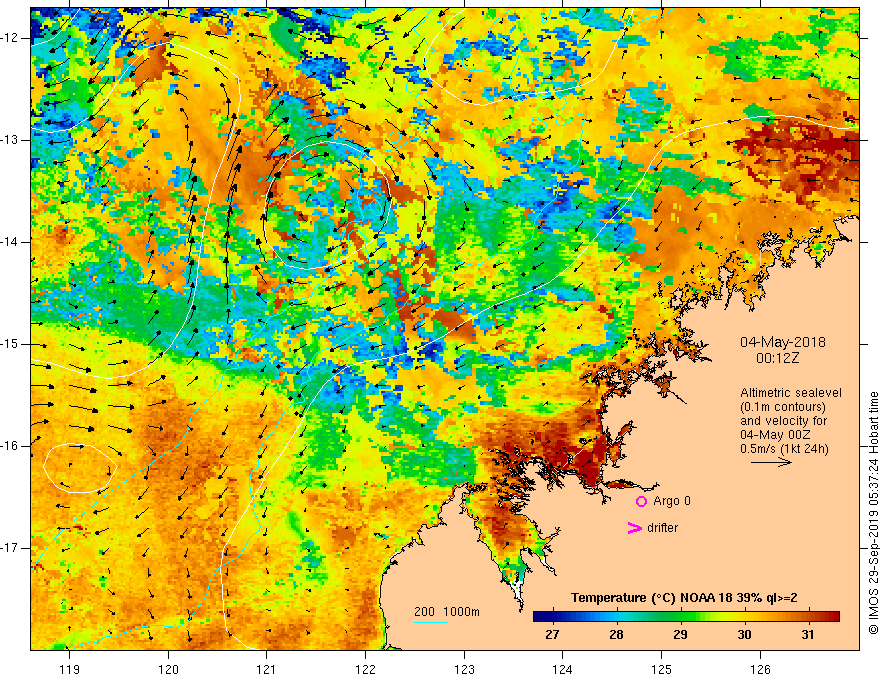Click the longitude axis label '120'
The width and height of the screenshot is (880, 680).
click(x=168, y=669)
